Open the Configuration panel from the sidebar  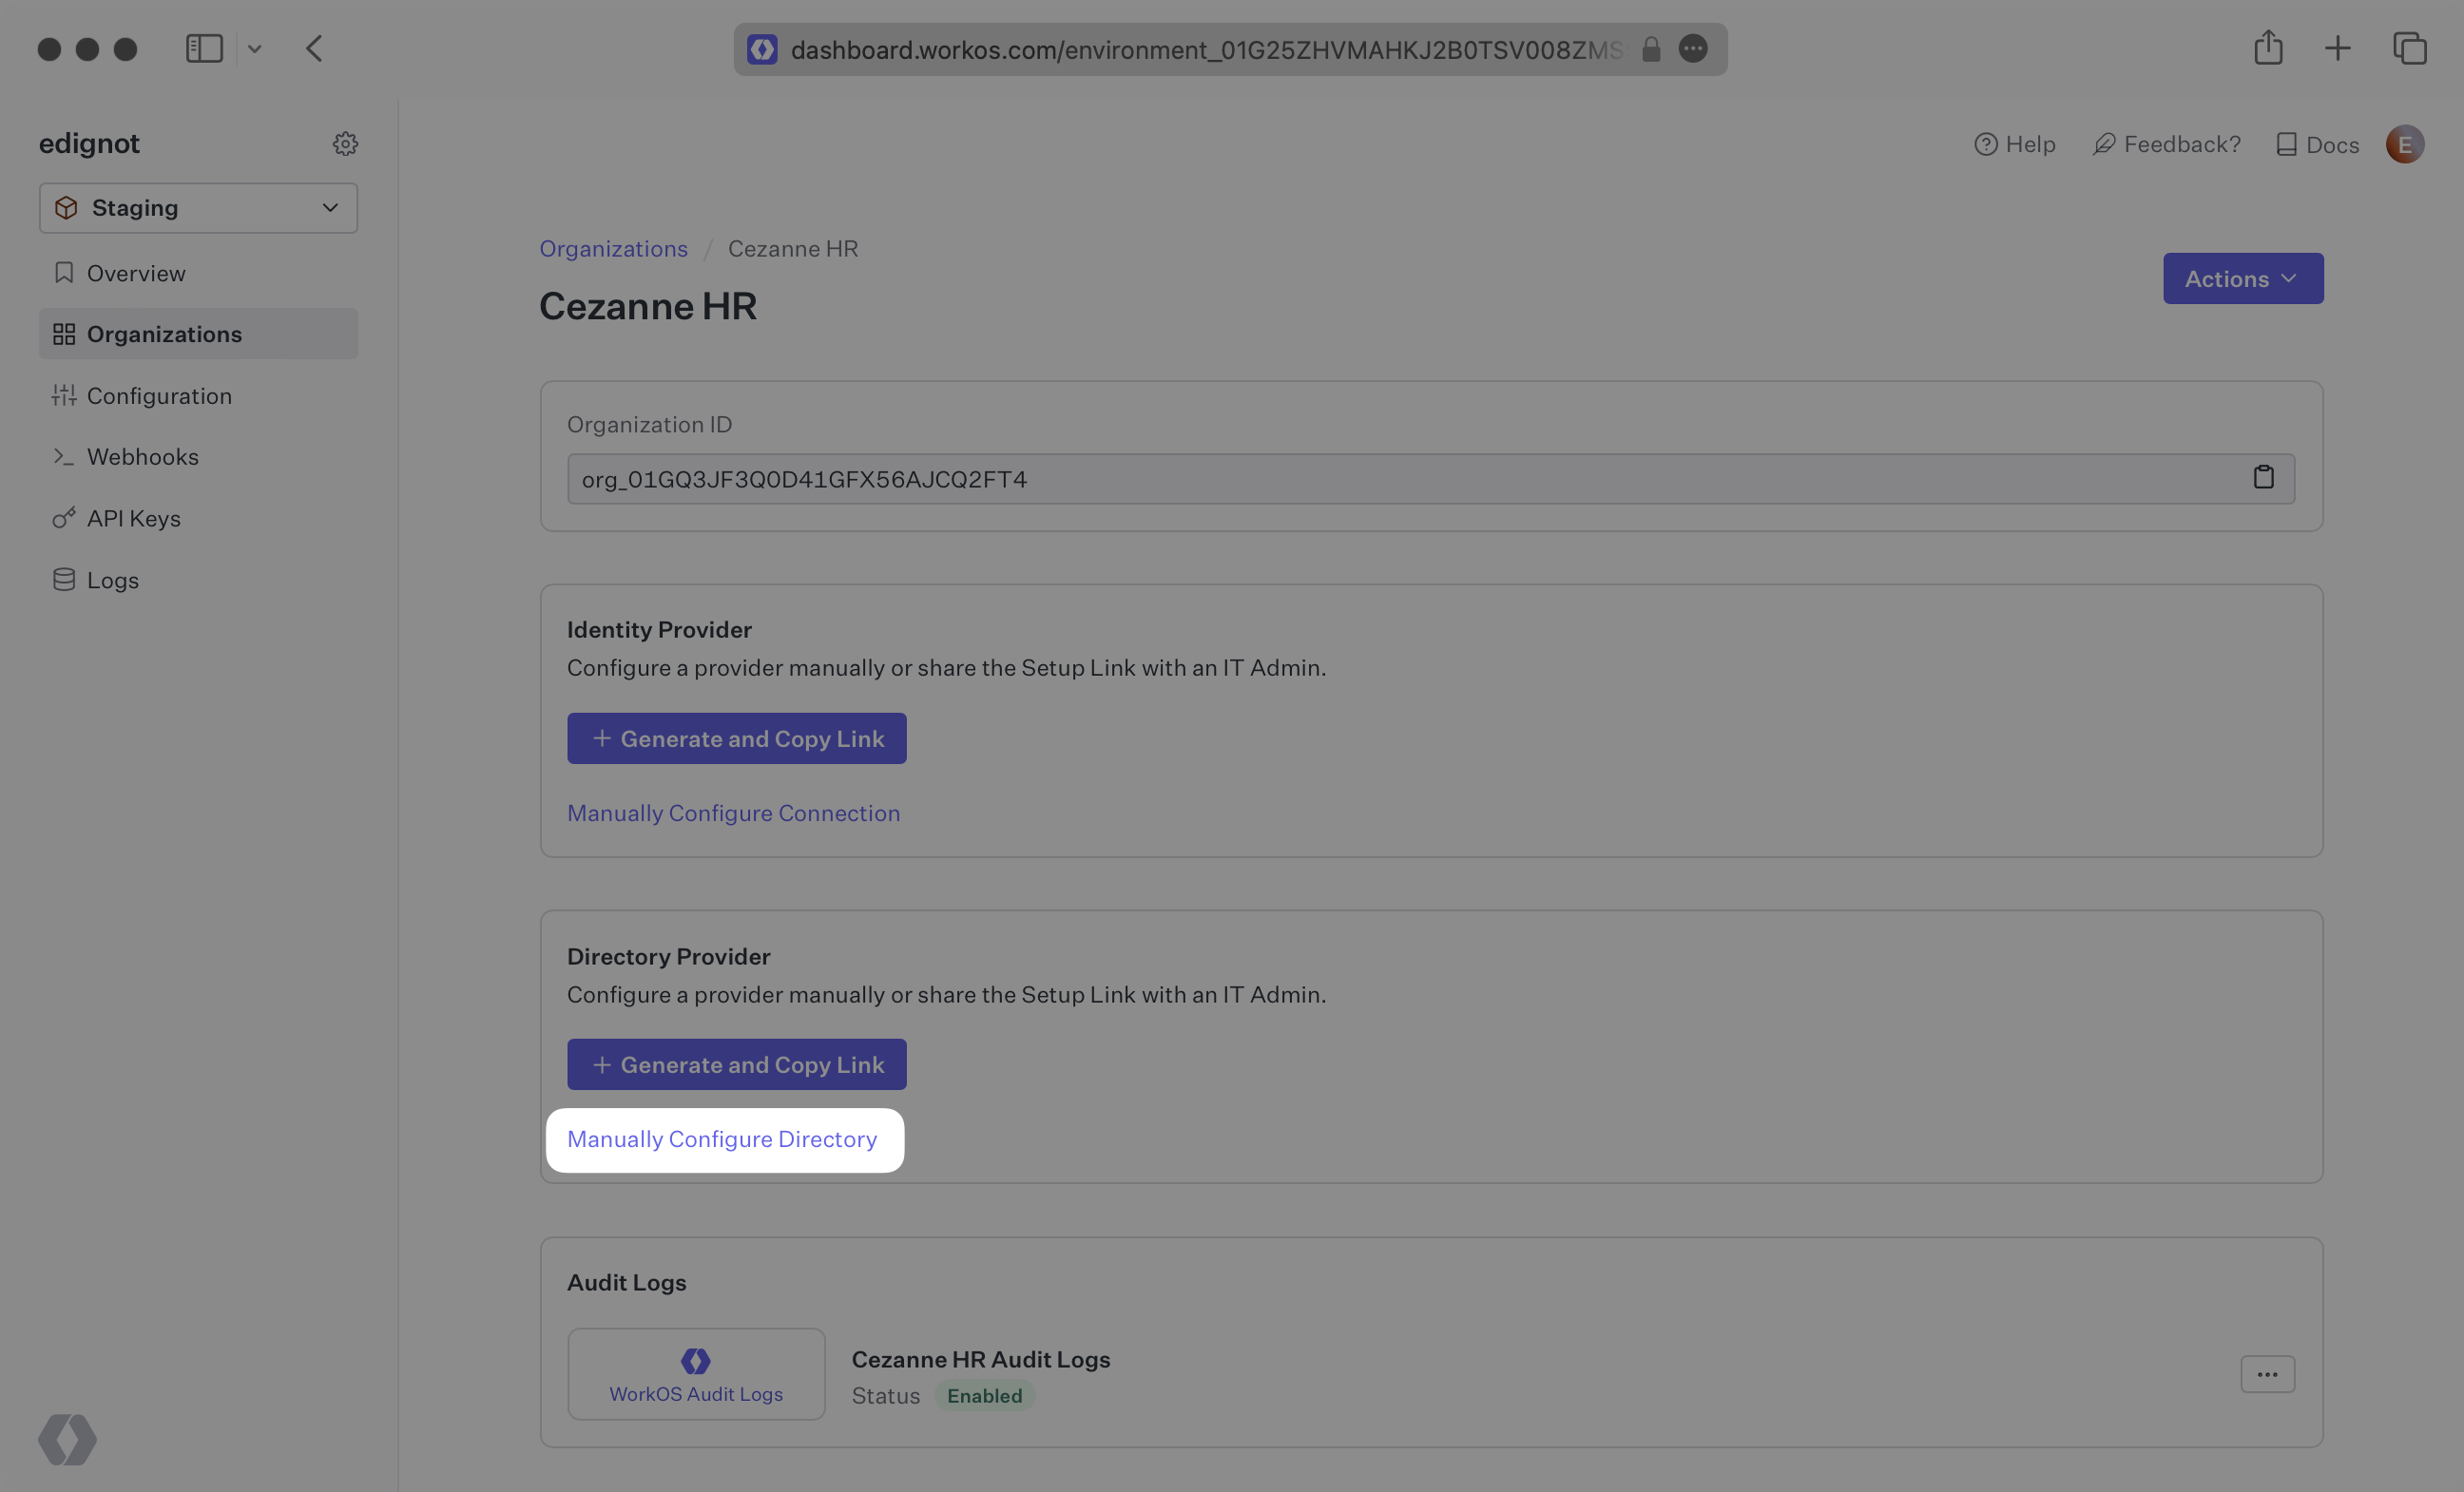tap(158, 395)
